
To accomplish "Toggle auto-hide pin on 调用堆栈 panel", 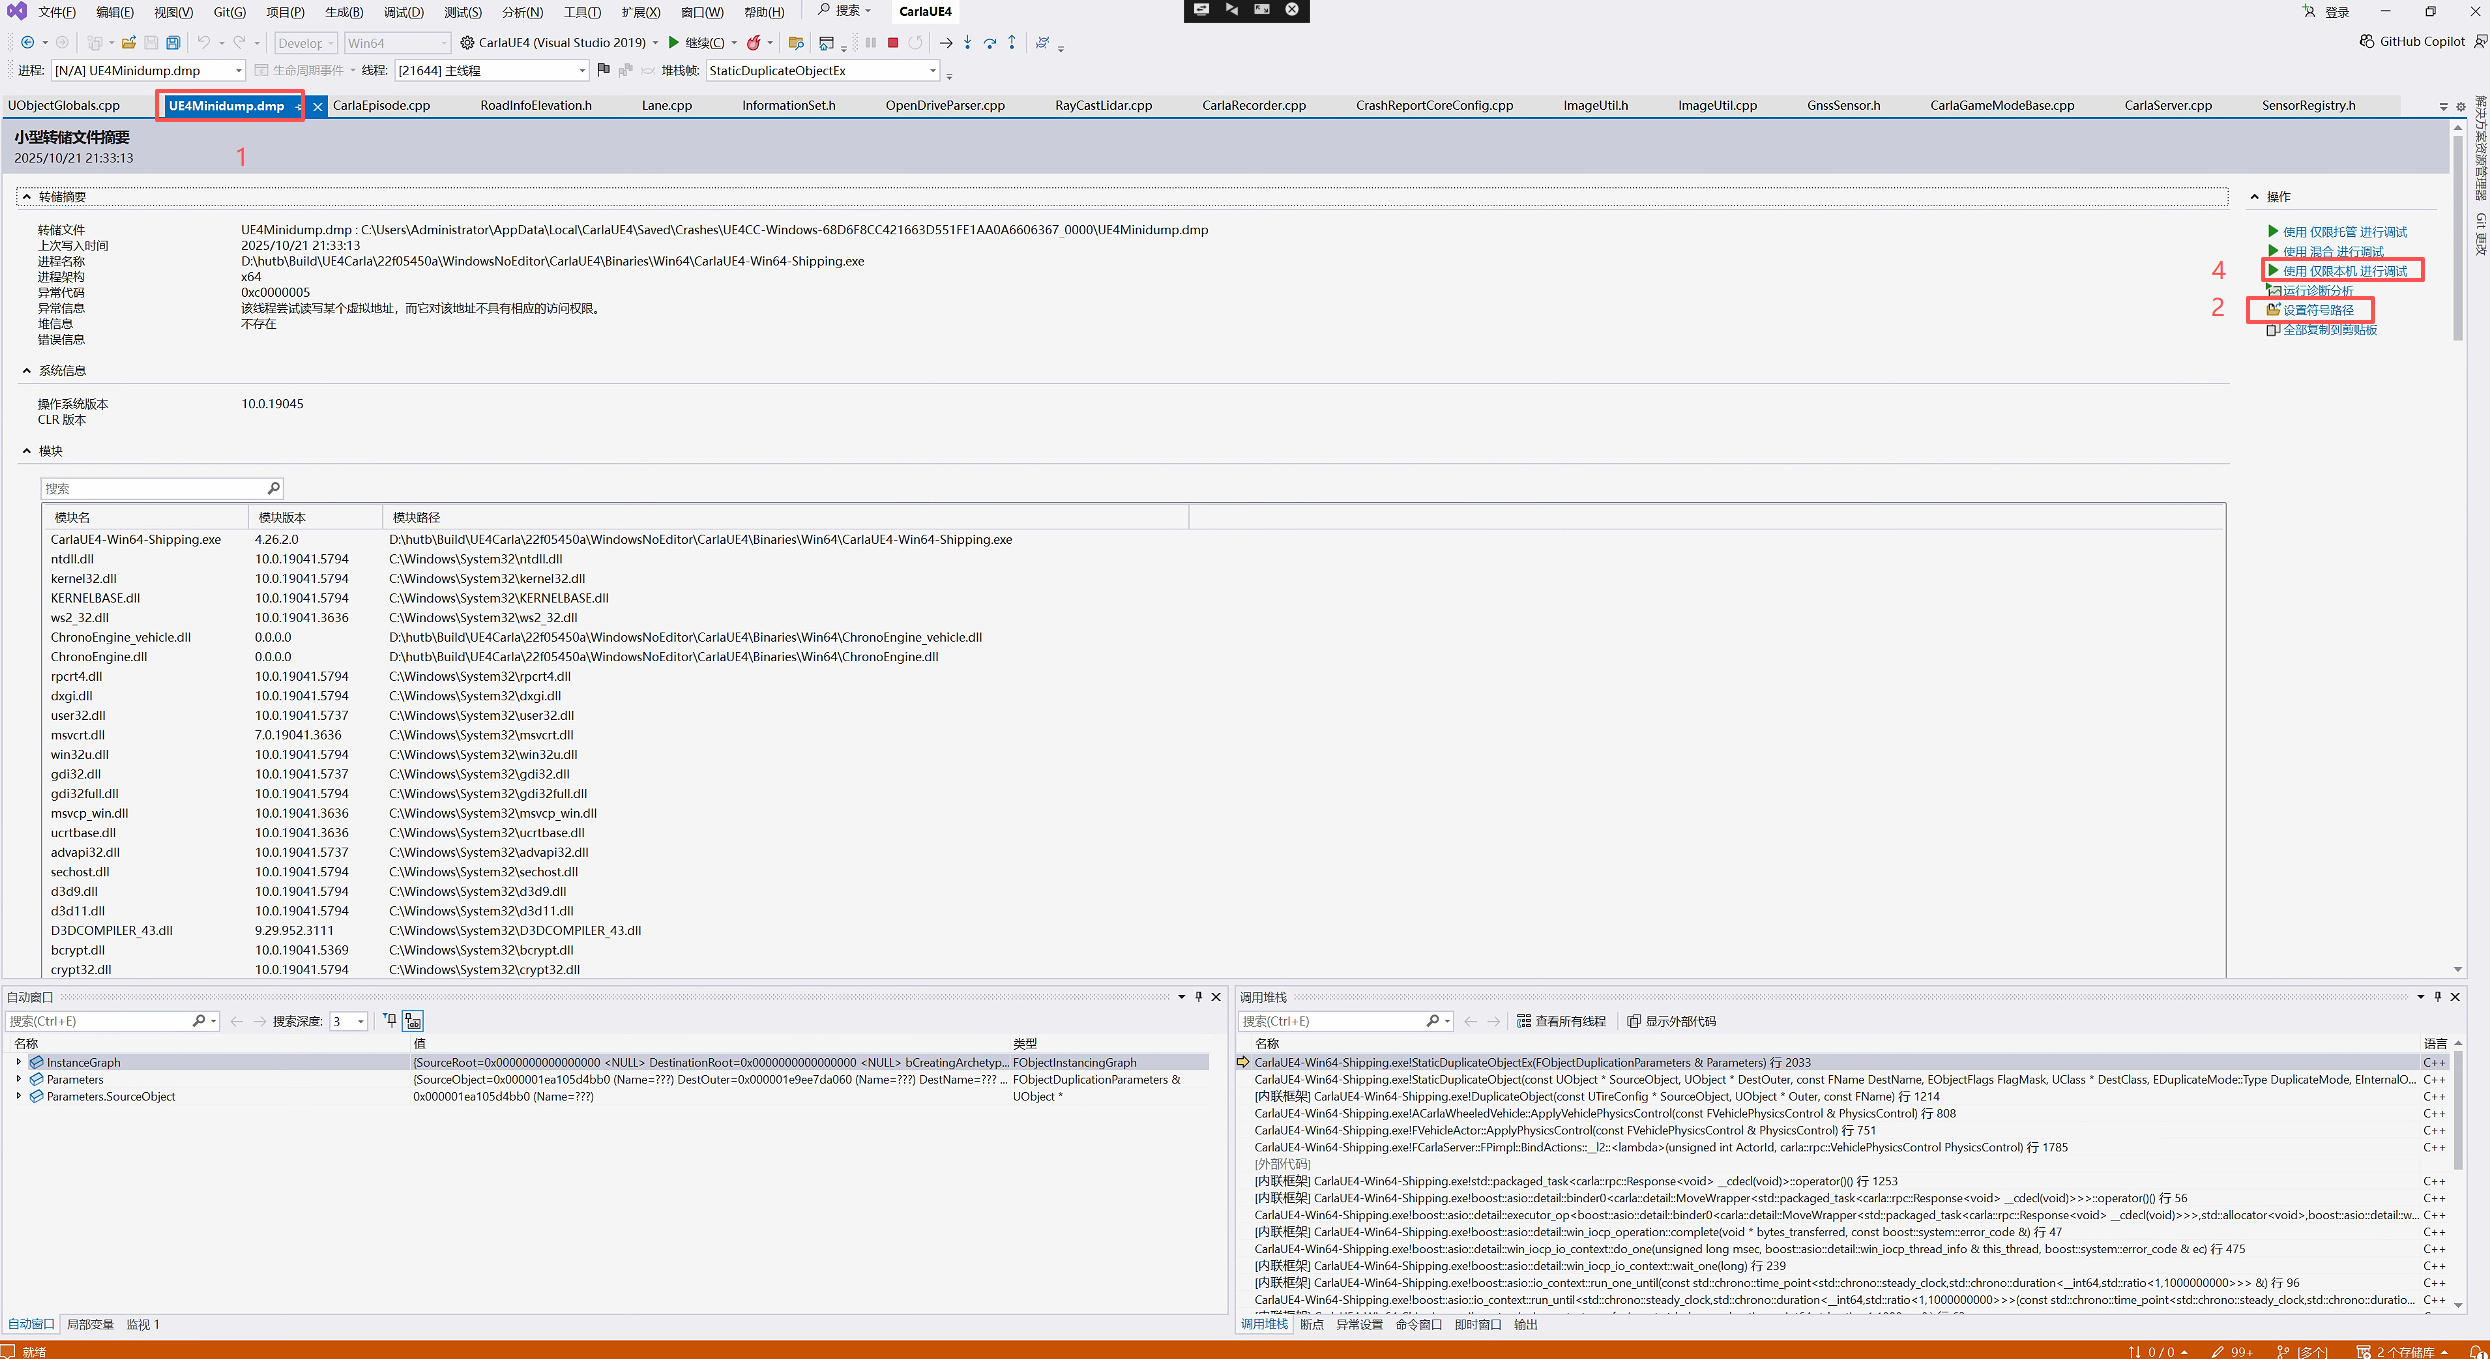I will (x=2438, y=997).
